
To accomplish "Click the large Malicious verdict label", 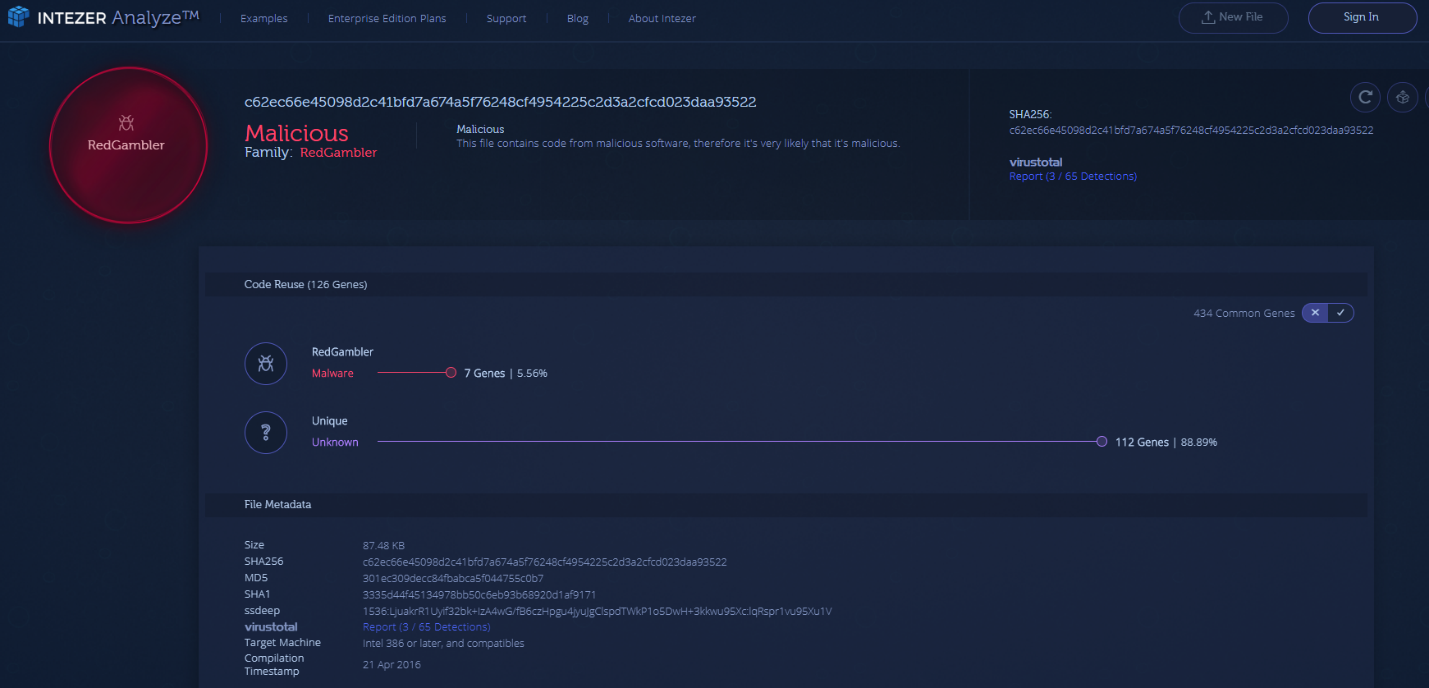I will tap(297, 133).
